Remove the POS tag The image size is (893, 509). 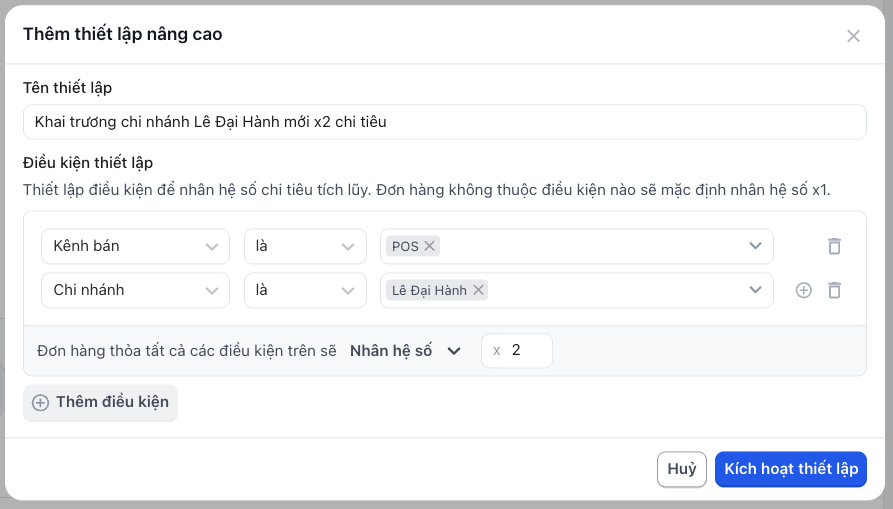pyautogui.click(x=429, y=246)
